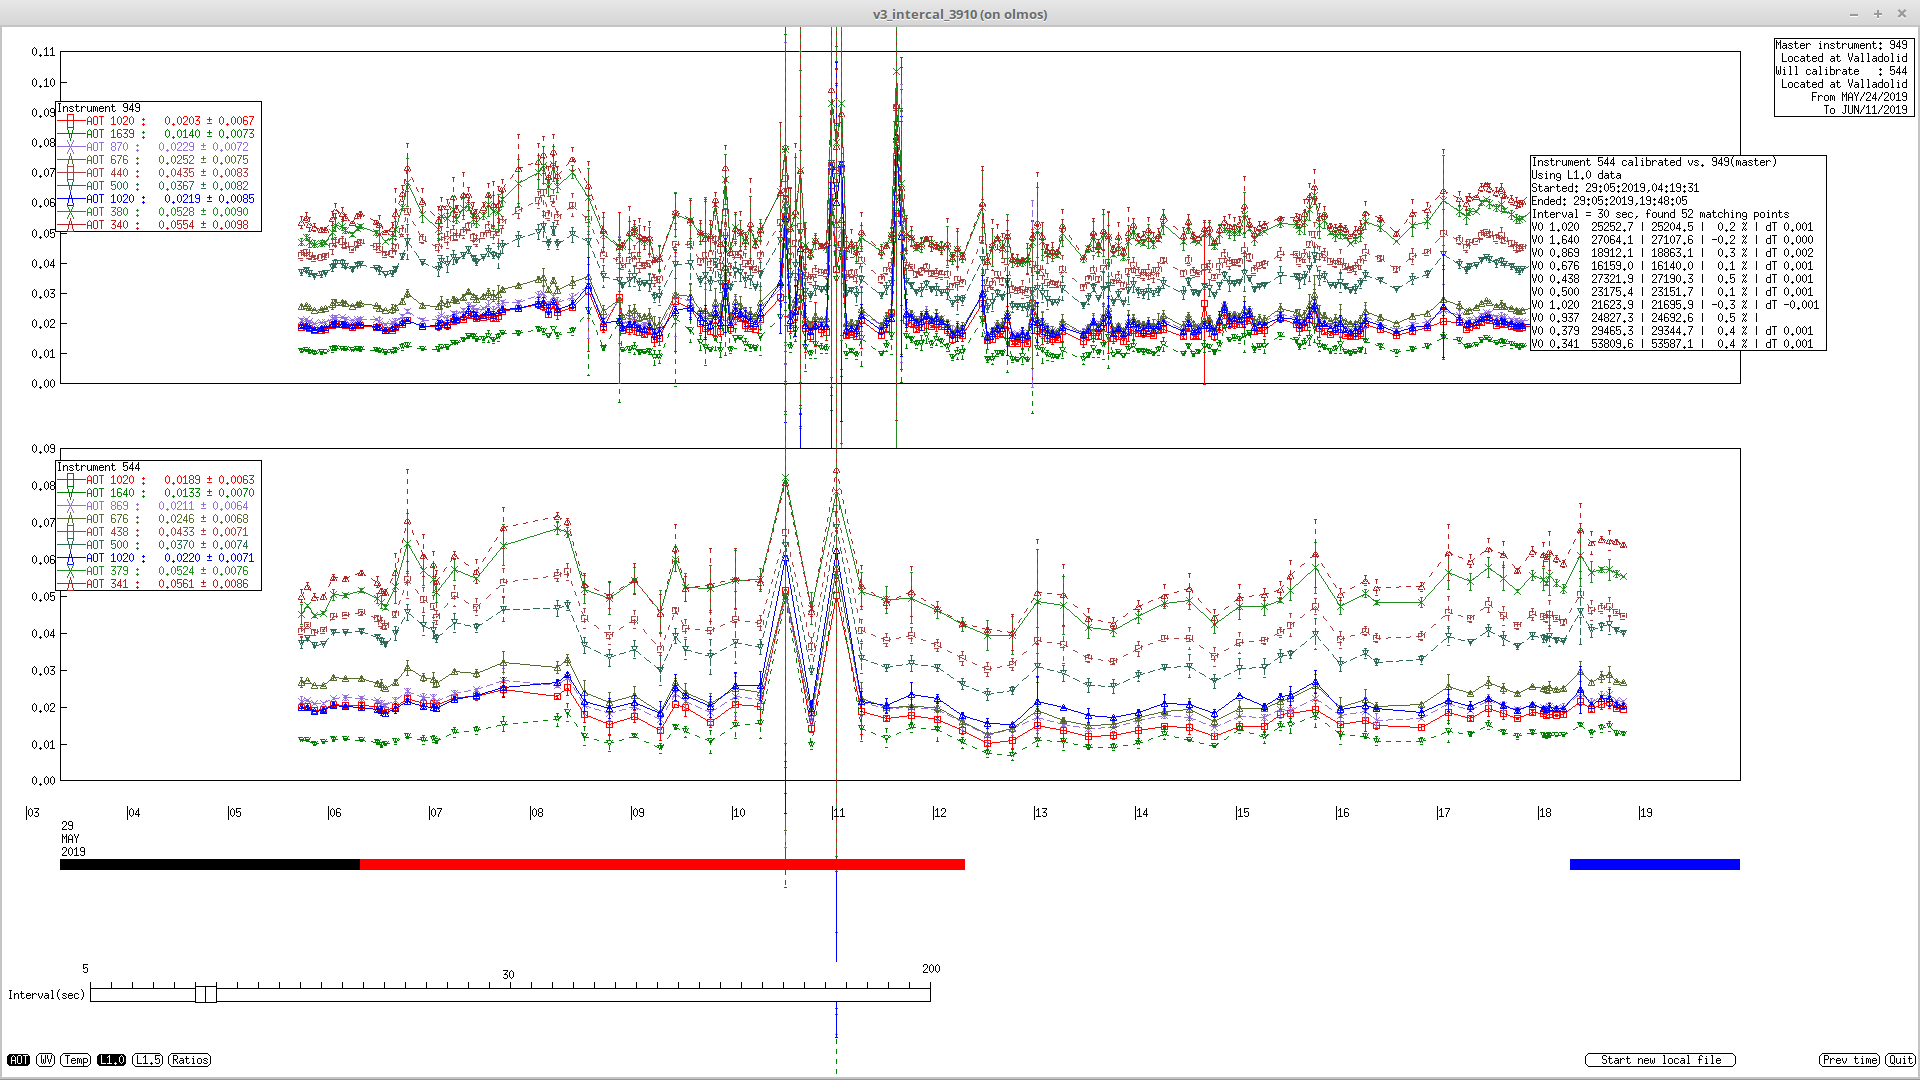Screen dimensions: 1920x1080
Task: Click the 11 hour label on the time axis
Action: coord(839,813)
